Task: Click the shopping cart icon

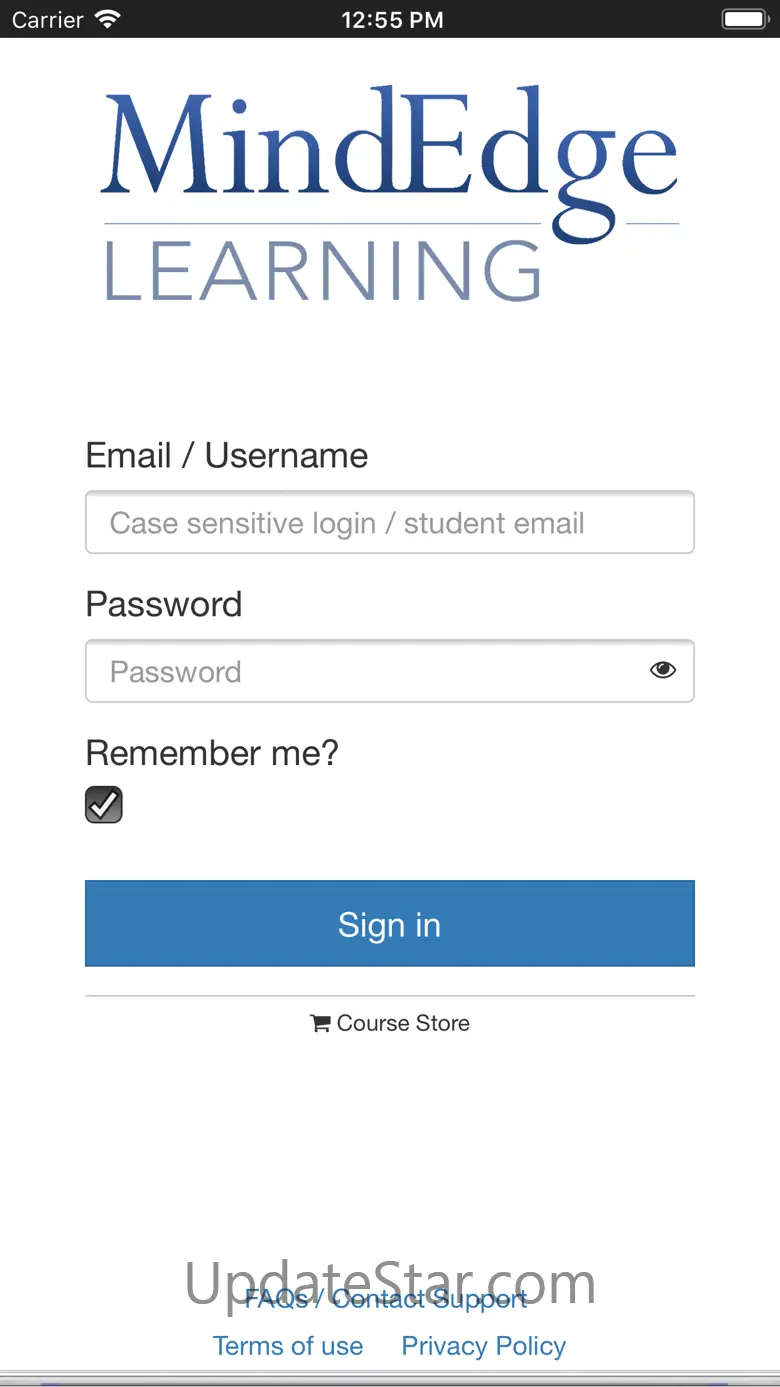Action: [320, 1023]
